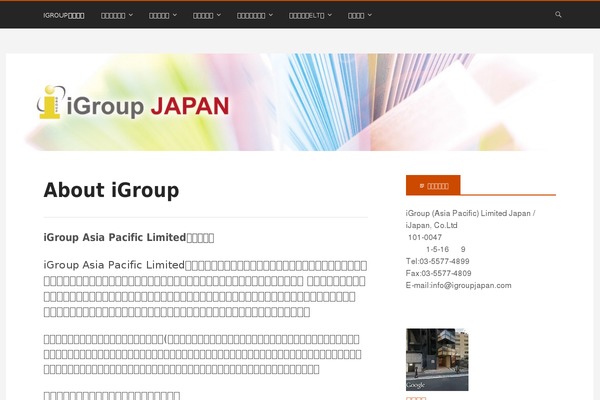Click the iGroup JAPAN logo
600x400 pixels.
[x=133, y=103]
